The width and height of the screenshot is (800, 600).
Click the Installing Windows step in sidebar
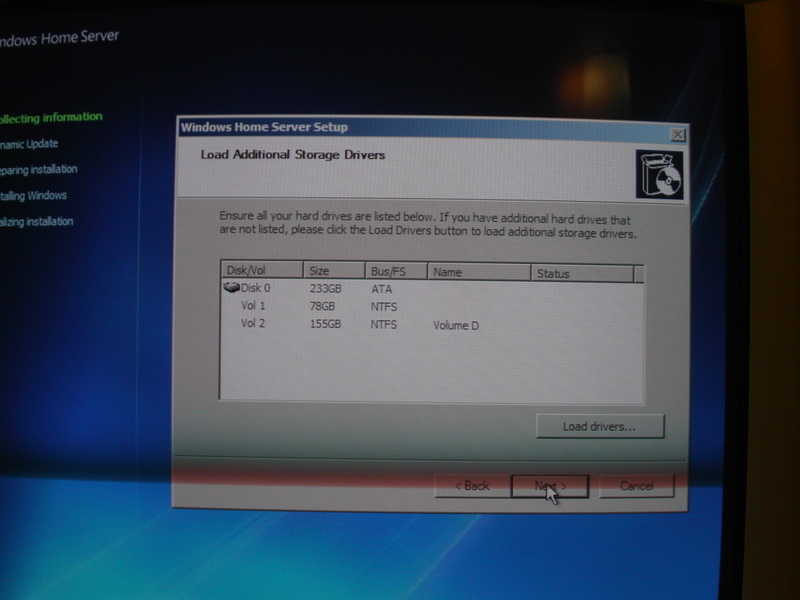(x=33, y=195)
